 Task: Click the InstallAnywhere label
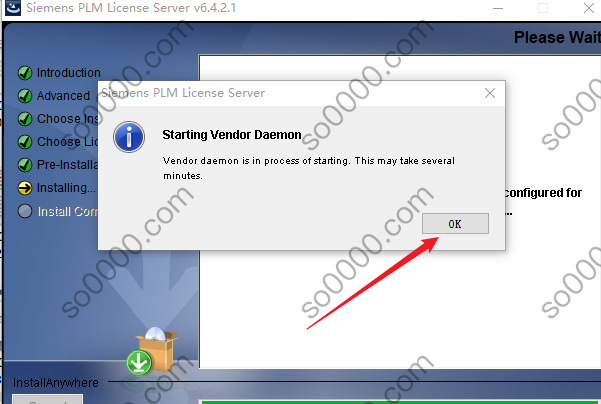click(x=56, y=383)
